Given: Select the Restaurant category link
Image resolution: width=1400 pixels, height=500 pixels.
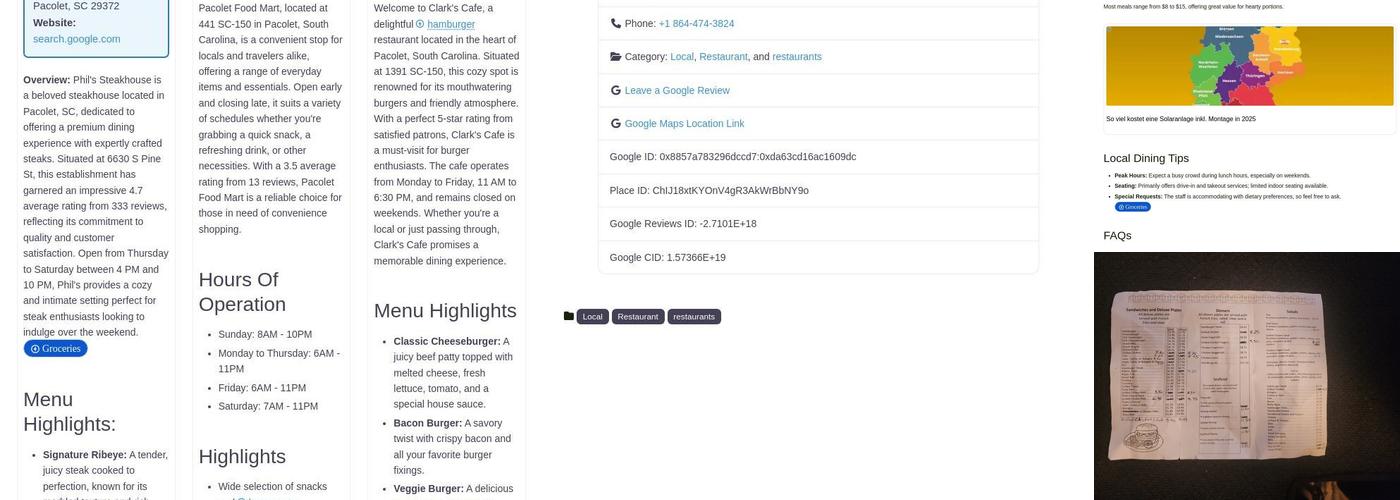Looking at the screenshot, I should coord(723,57).
